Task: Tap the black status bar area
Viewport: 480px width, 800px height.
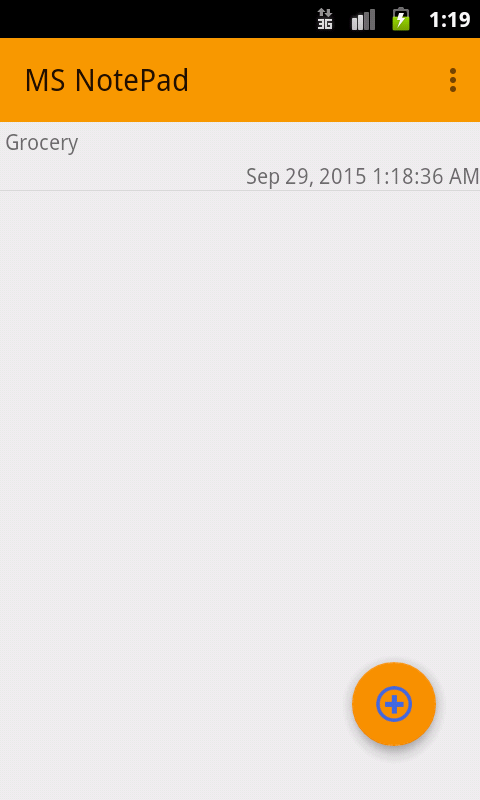Action: (153, 19)
